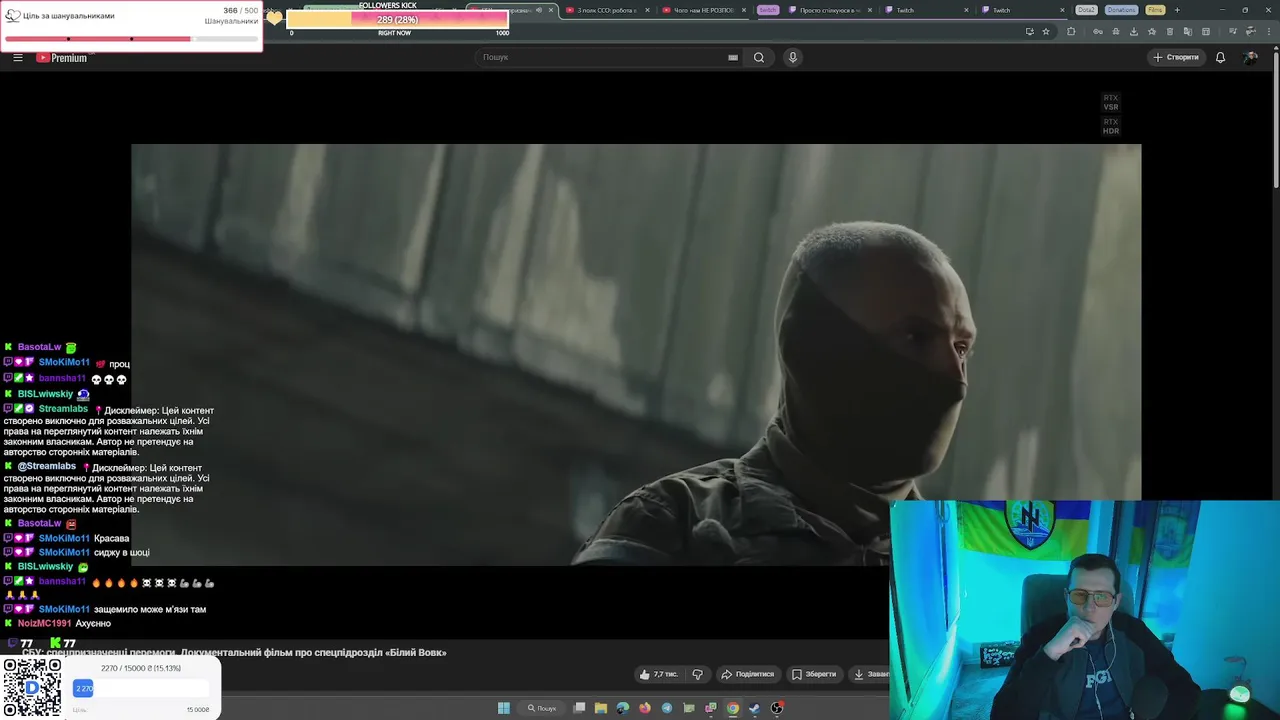The width and height of the screenshot is (1280, 720).
Task: Open the on-screen keyboard icon in search box
Action: 733,57
